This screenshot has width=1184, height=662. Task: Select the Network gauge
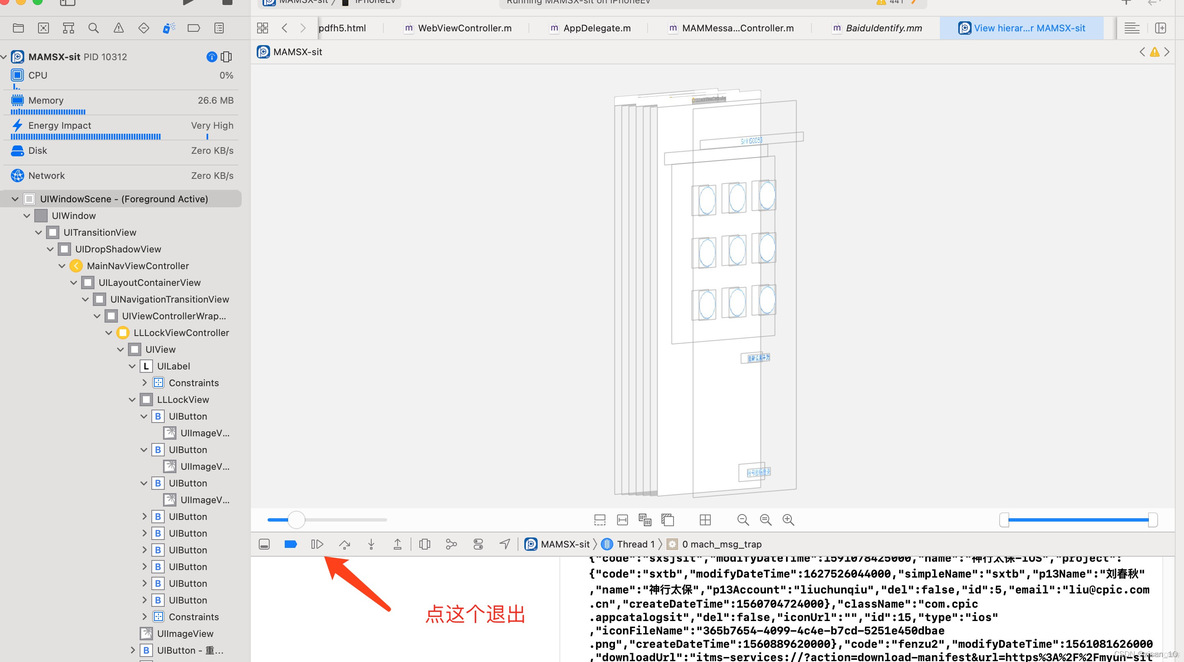pos(122,176)
